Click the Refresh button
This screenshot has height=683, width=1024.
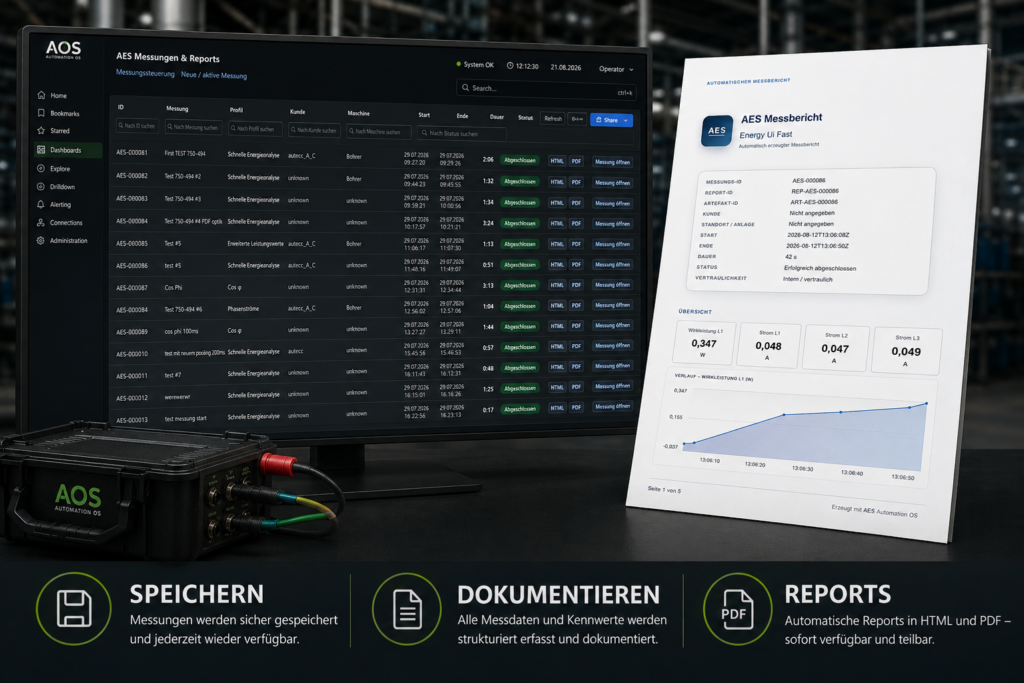[552, 119]
